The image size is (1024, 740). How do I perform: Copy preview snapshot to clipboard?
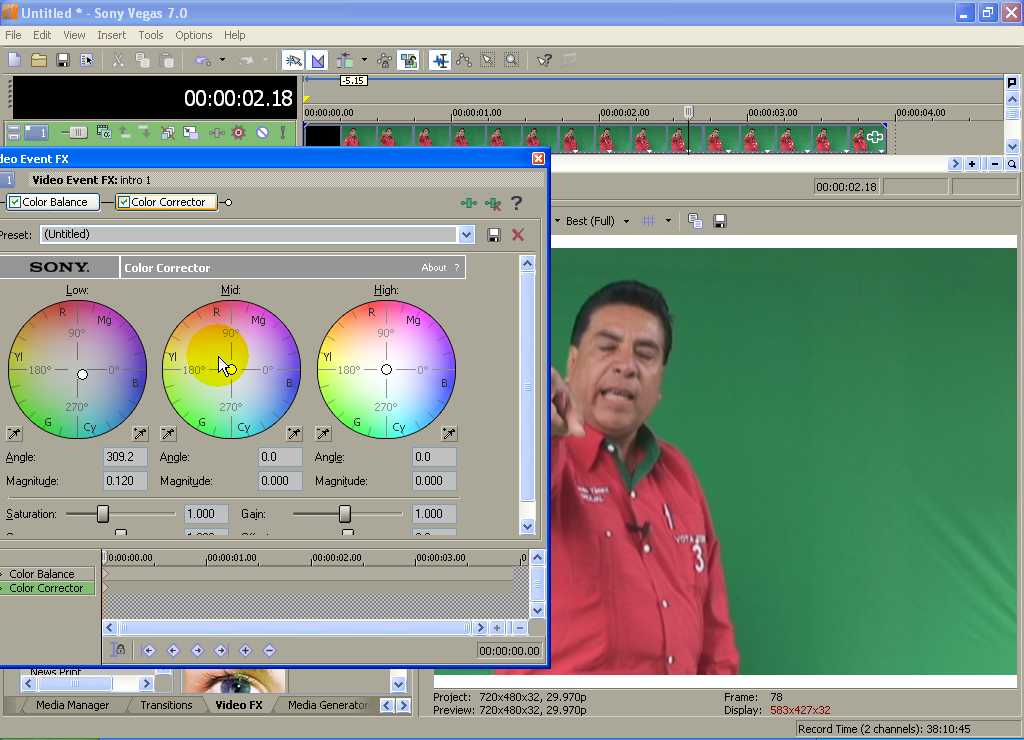coord(695,221)
